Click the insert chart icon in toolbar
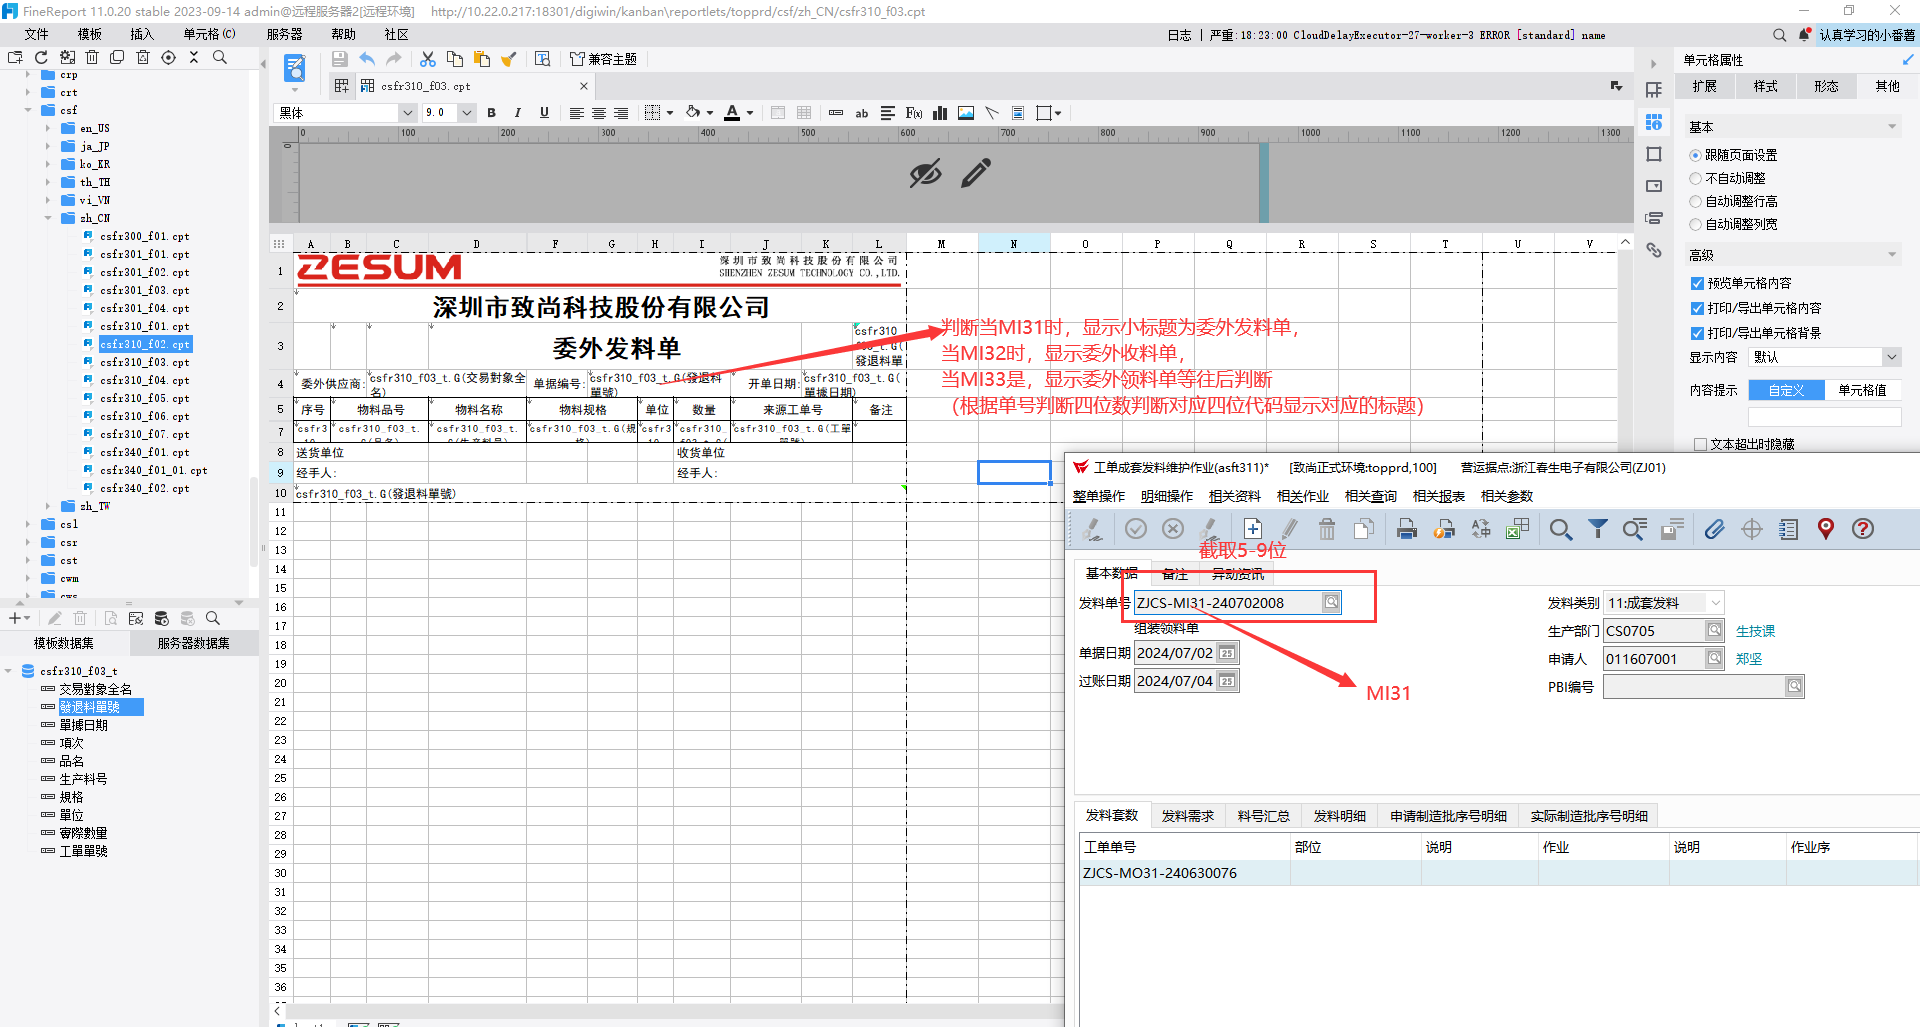 click(x=940, y=113)
